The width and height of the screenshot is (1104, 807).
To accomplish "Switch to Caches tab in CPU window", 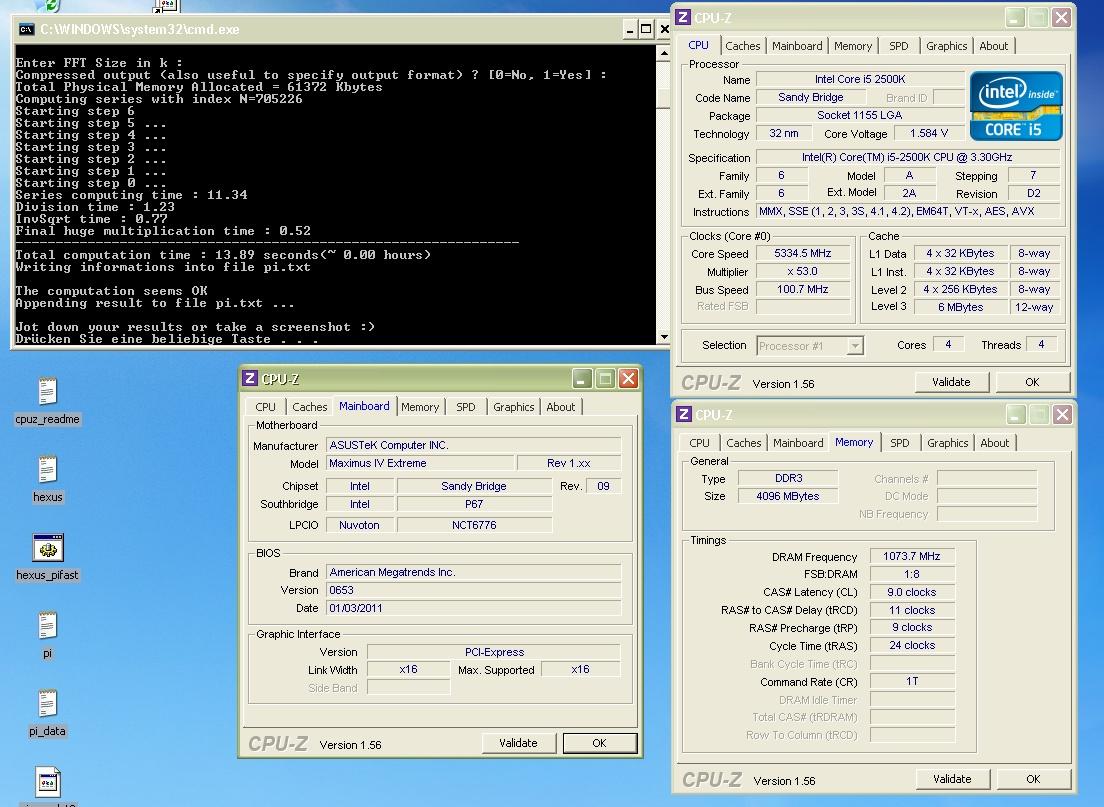I will [742, 46].
